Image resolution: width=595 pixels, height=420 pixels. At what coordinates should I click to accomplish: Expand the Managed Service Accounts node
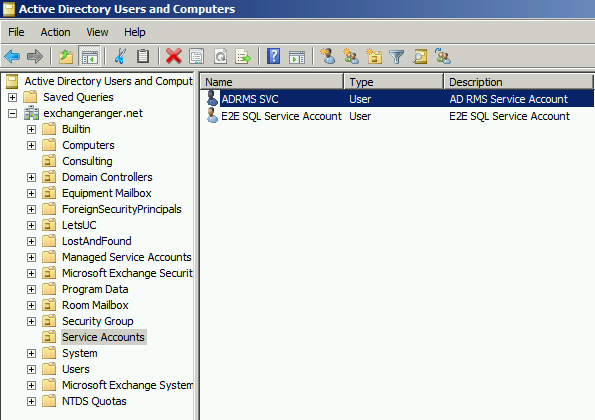tap(31, 257)
